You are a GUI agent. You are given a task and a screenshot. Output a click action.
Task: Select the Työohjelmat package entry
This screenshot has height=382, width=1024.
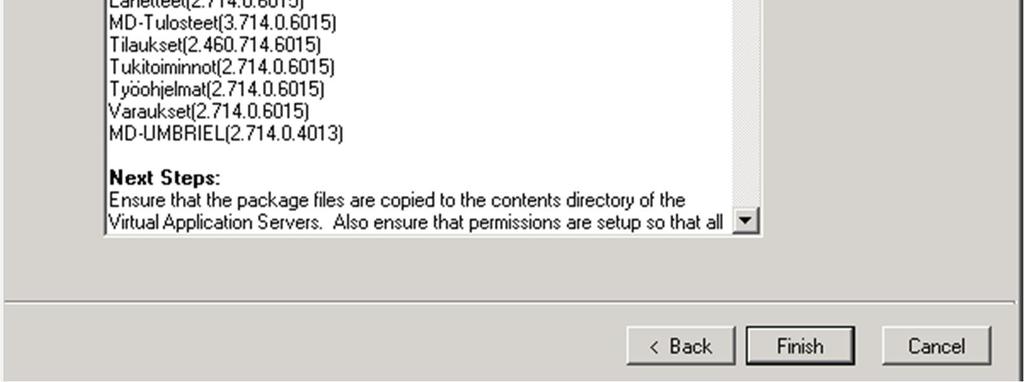click(216, 89)
